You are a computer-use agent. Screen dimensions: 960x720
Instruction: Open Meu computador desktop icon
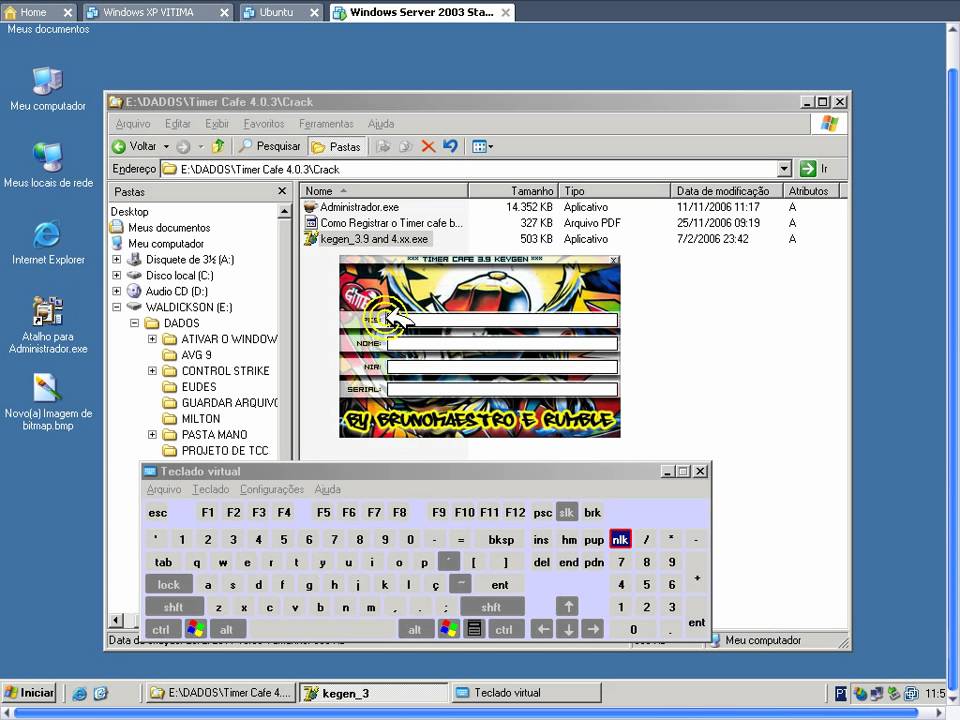pos(48,89)
